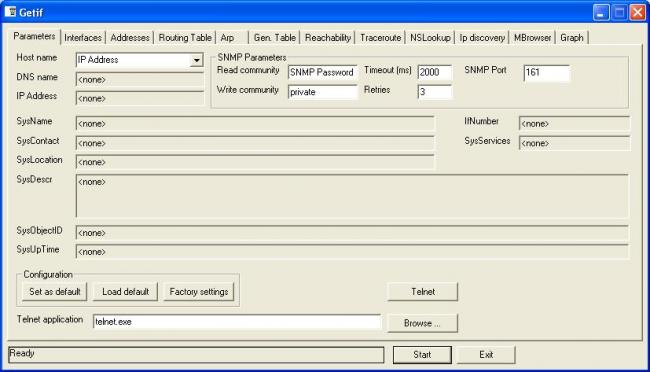Image resolution: width=650 pixels, height=372 pixels.
Task: Open the Addresses tab
Action: tap(130, 38)
